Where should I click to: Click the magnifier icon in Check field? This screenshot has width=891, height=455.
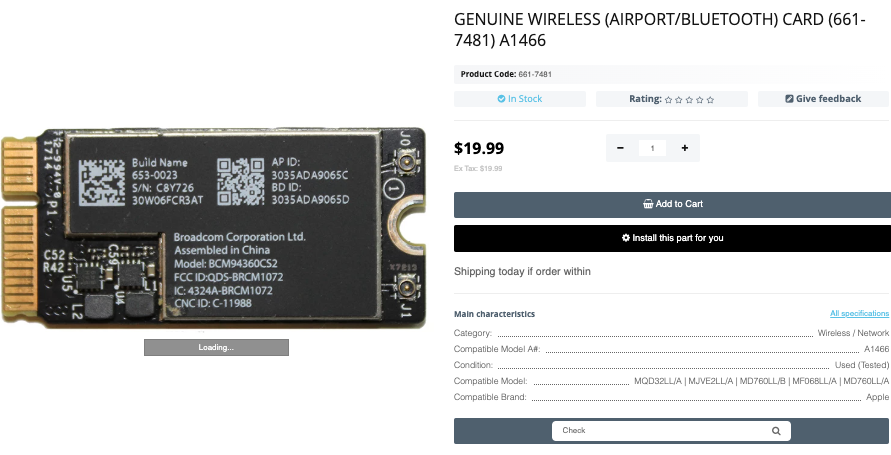pyautogui.click(x=776, y=431)
